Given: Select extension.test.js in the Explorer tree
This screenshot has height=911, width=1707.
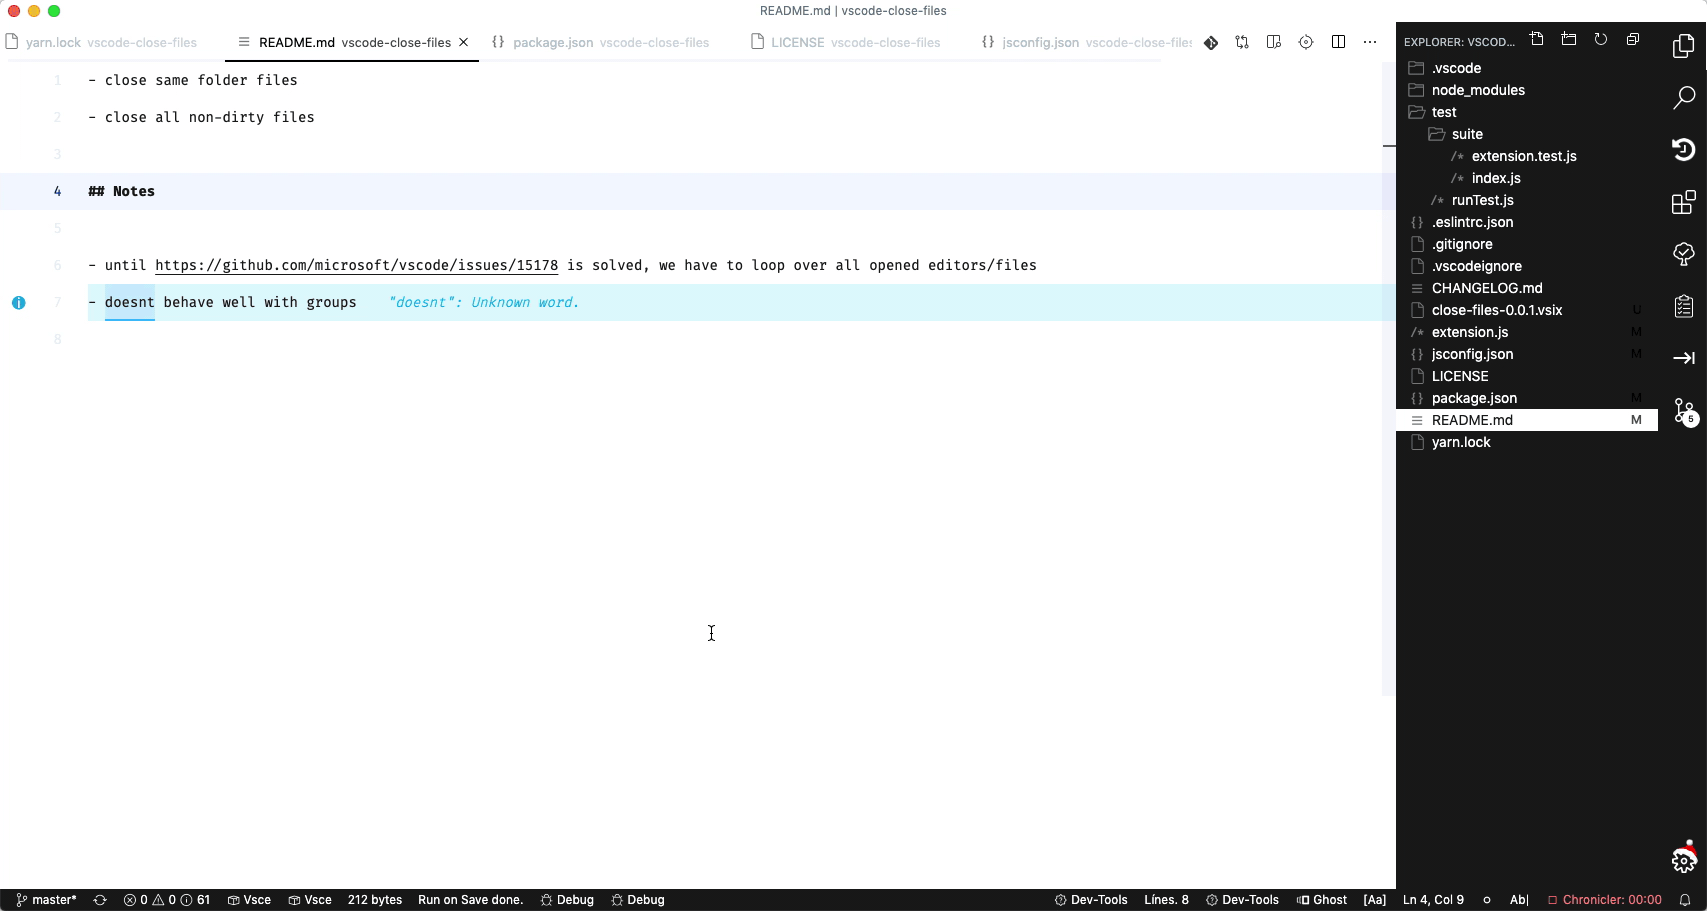Looking at the screenshot, I should tap(1523, 156).
